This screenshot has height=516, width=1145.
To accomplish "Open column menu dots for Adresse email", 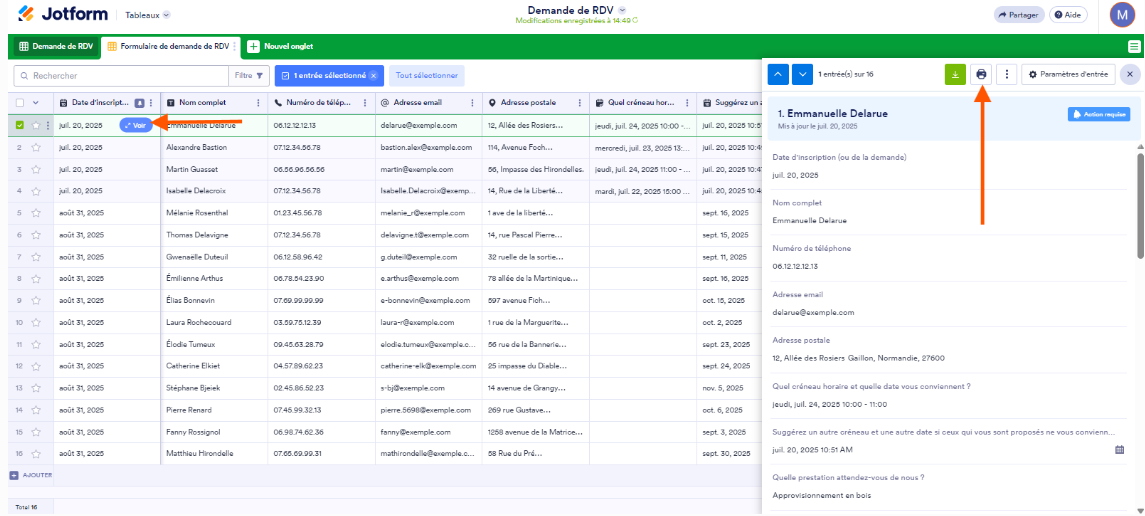I will [x=472, y=103].
